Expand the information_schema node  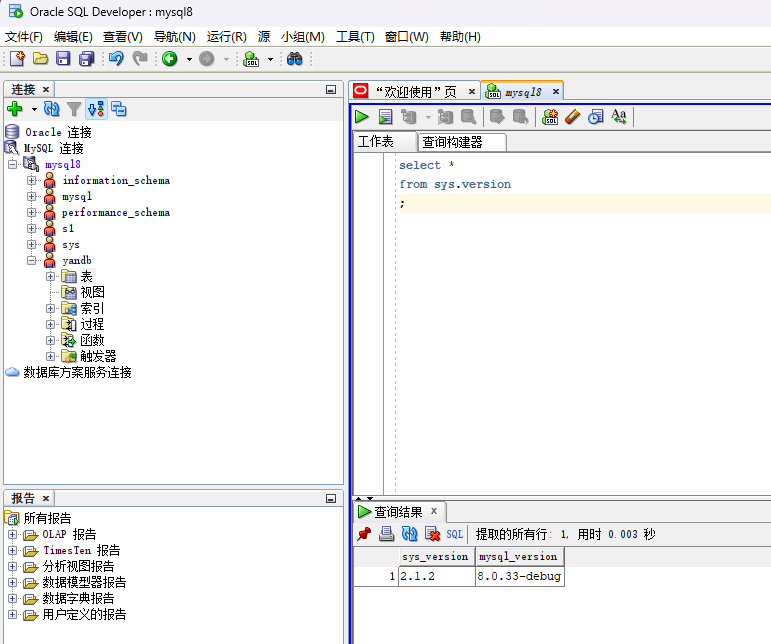tap(31, 180)
